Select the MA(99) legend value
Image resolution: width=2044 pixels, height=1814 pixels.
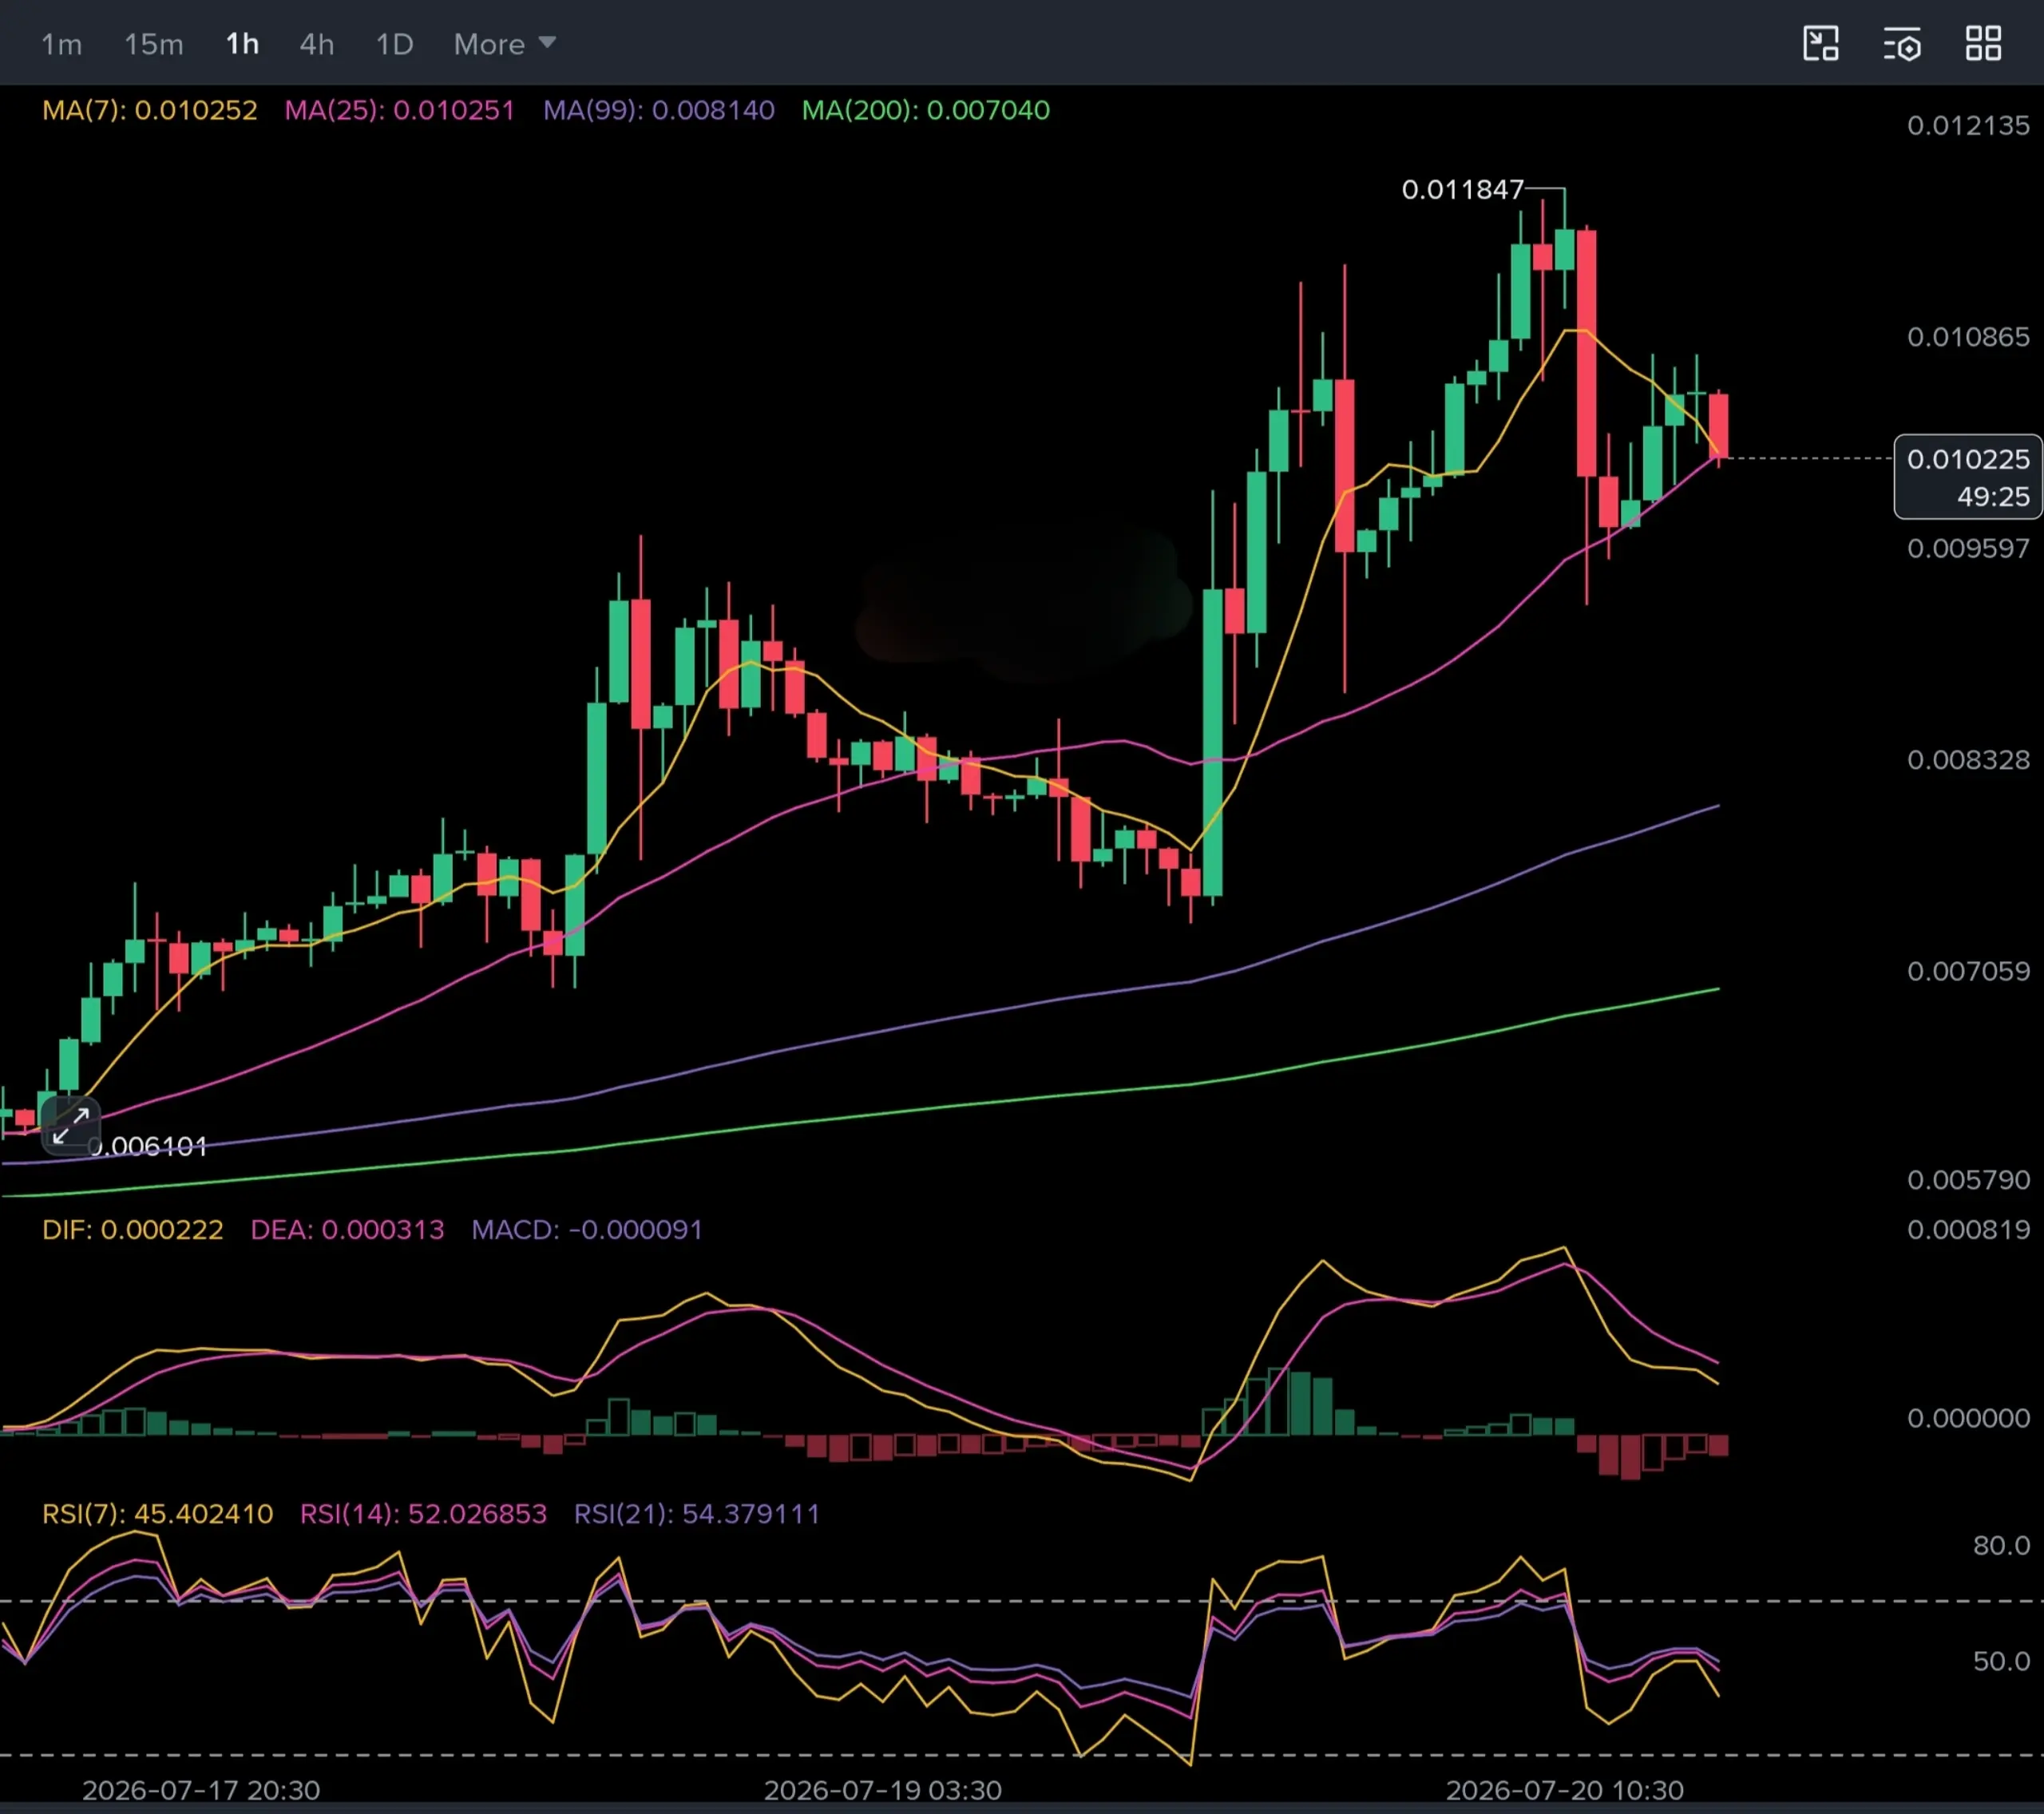(x=659, y=110)
